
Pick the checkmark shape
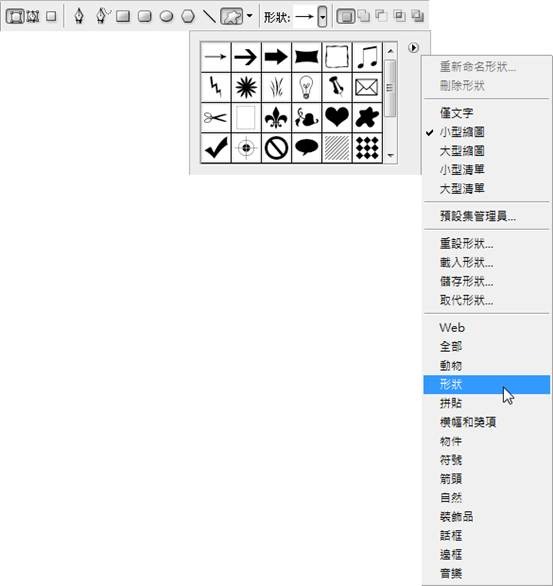tap(216, 148)
